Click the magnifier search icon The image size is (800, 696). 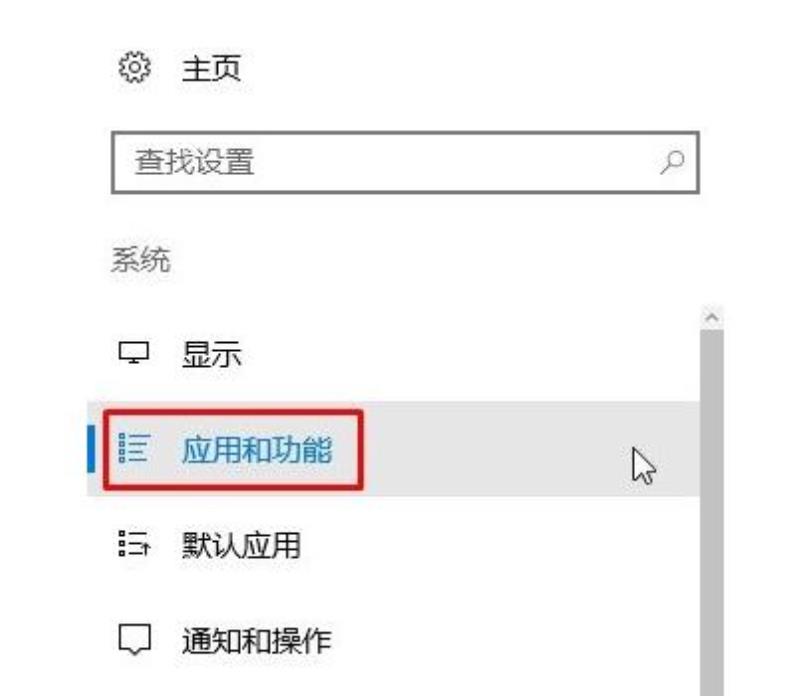[672, 162]
